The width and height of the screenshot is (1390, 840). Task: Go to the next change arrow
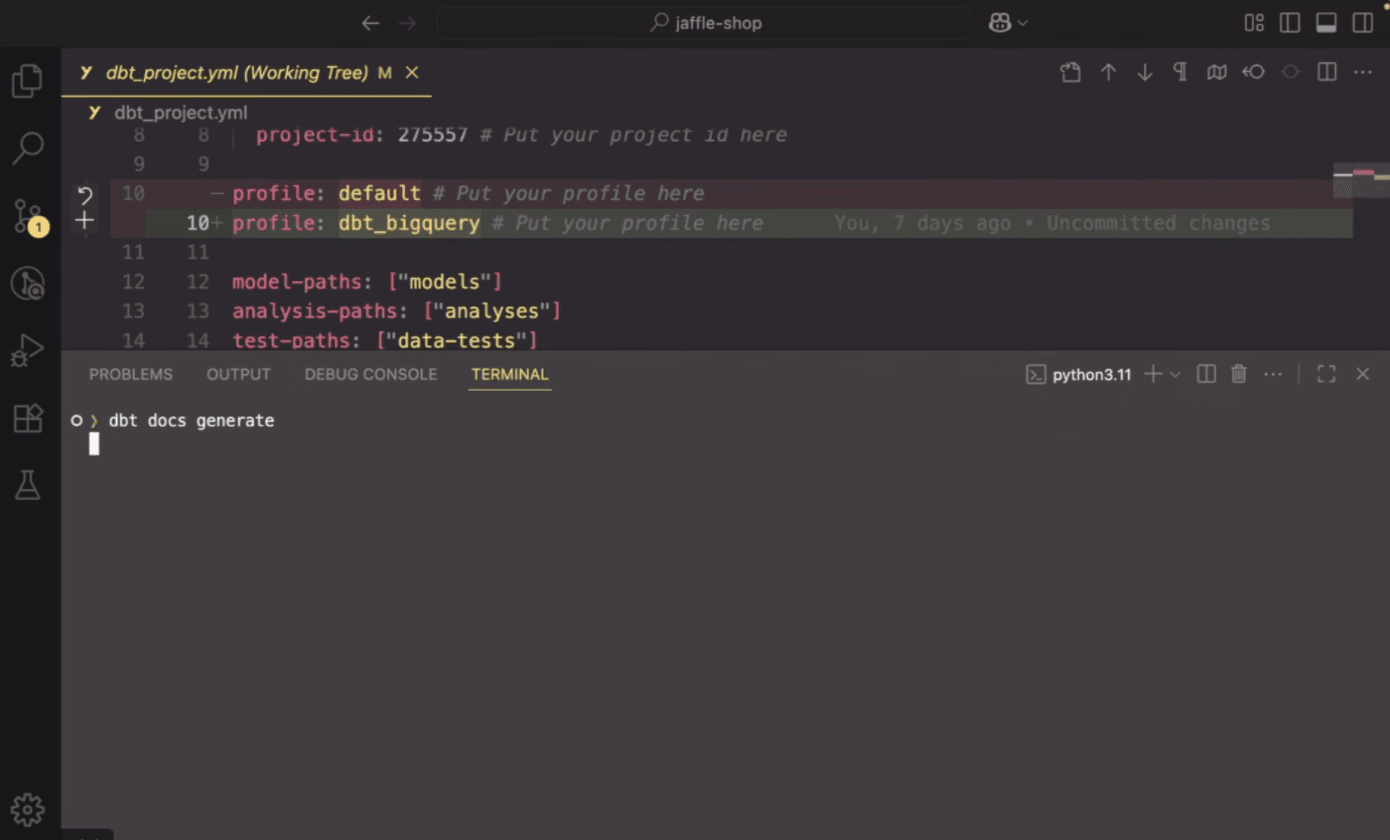1145,73
